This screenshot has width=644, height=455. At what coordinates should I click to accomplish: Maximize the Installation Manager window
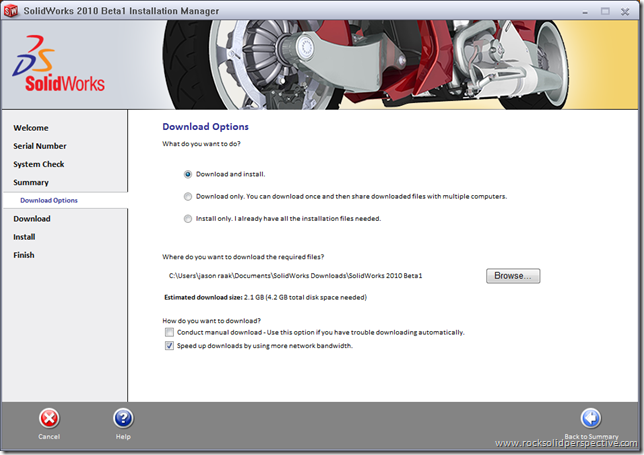[x=605, y=11]
